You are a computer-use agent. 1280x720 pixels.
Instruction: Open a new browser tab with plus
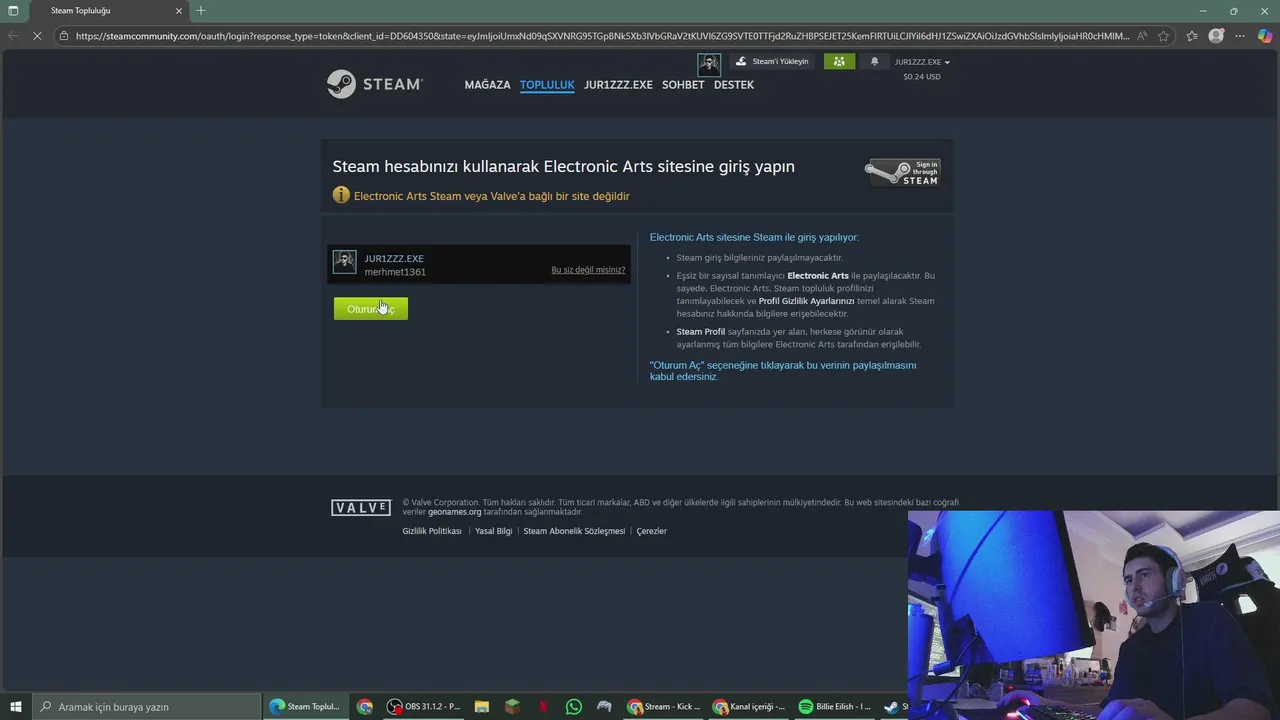201,10
